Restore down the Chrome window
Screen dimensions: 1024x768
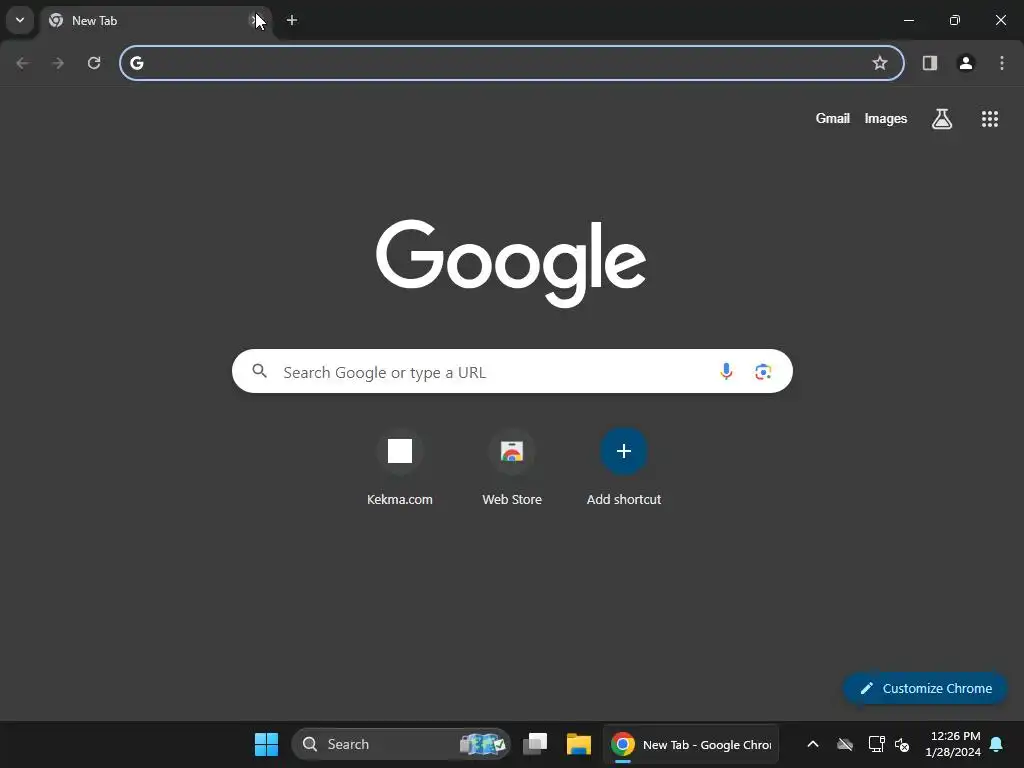(955, 20)
